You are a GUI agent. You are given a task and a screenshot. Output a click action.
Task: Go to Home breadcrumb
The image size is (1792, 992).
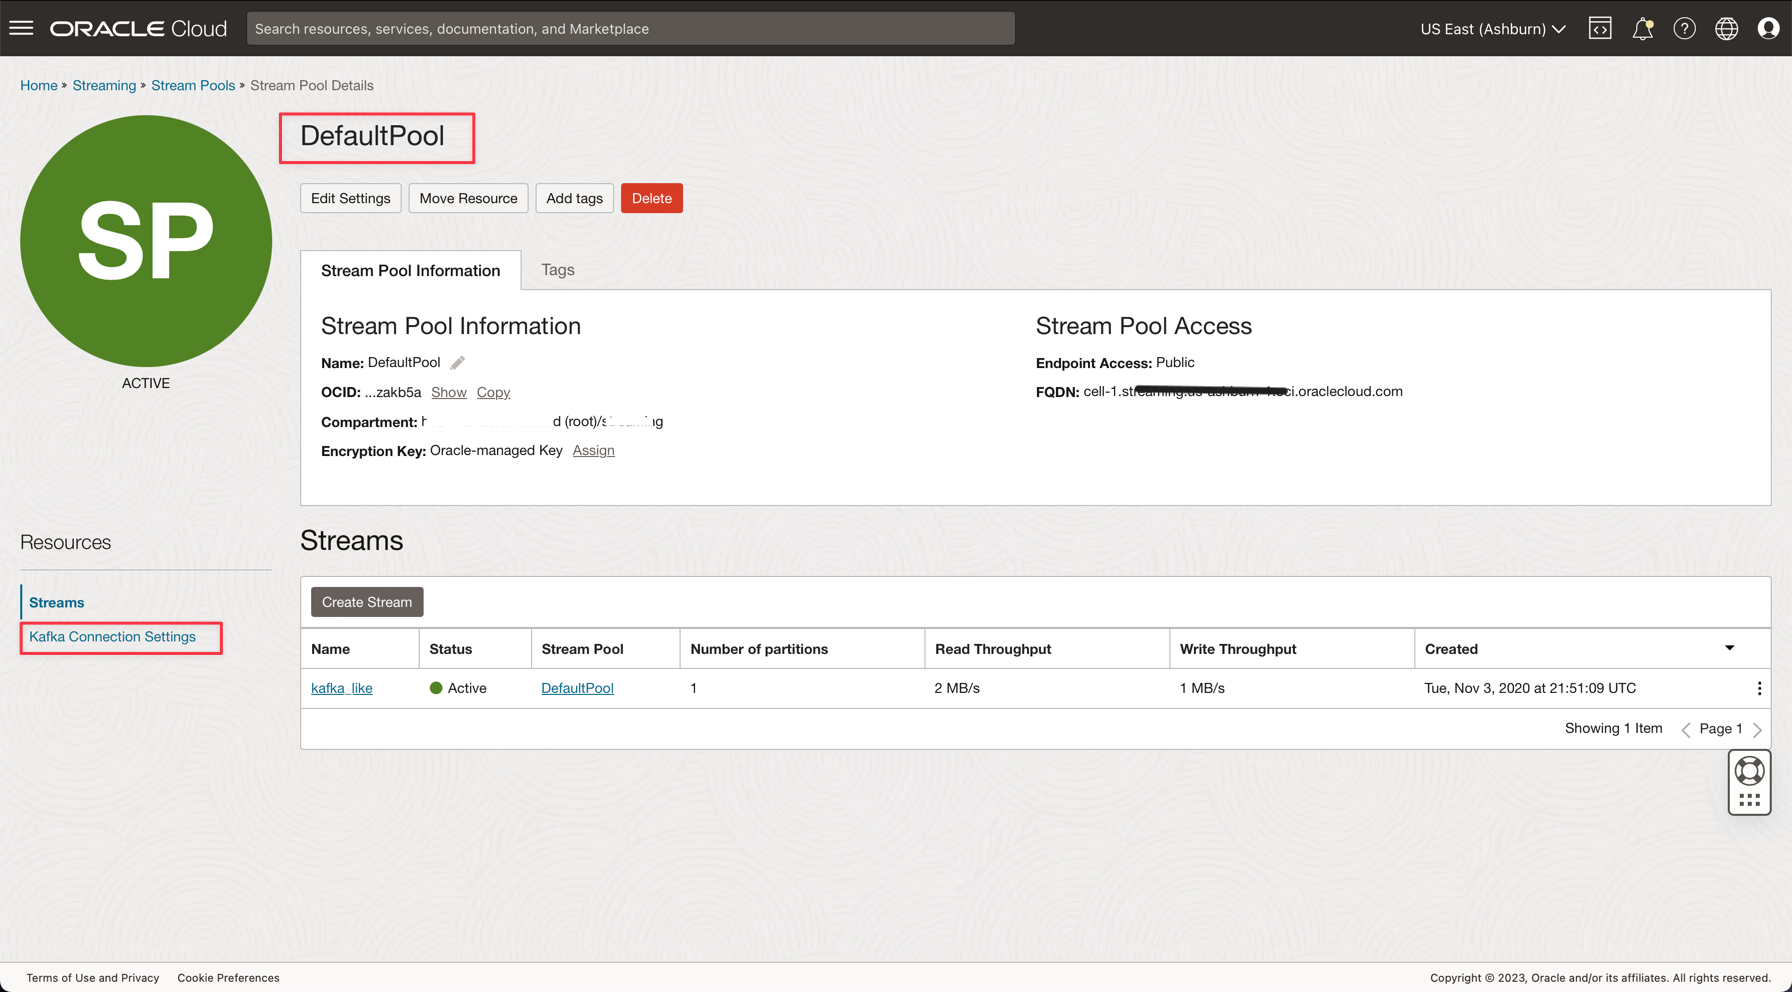39,85
